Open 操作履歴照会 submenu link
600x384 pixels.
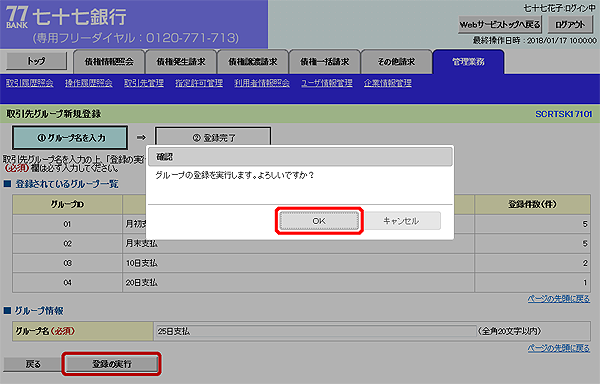click(89, 83)
